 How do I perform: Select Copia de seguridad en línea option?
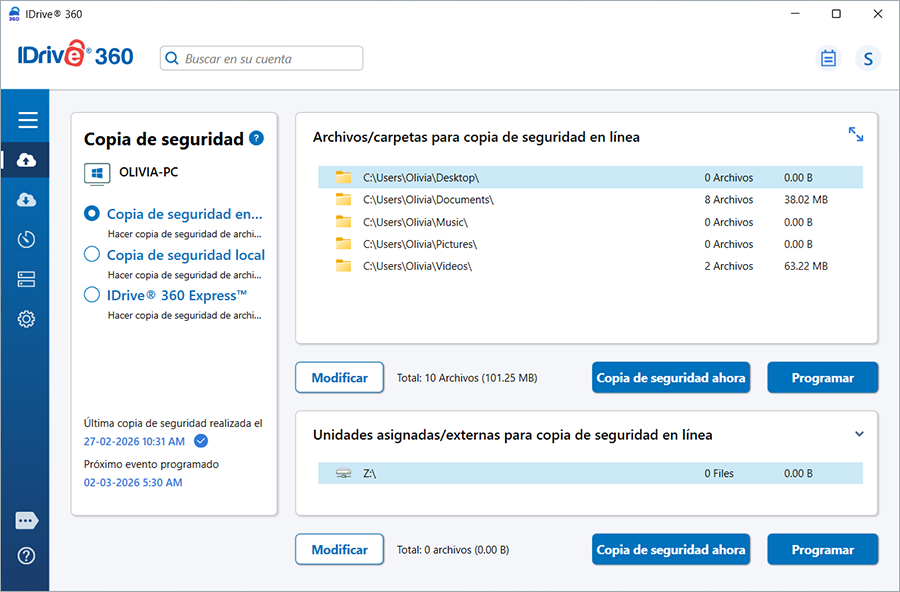(92, 214)
